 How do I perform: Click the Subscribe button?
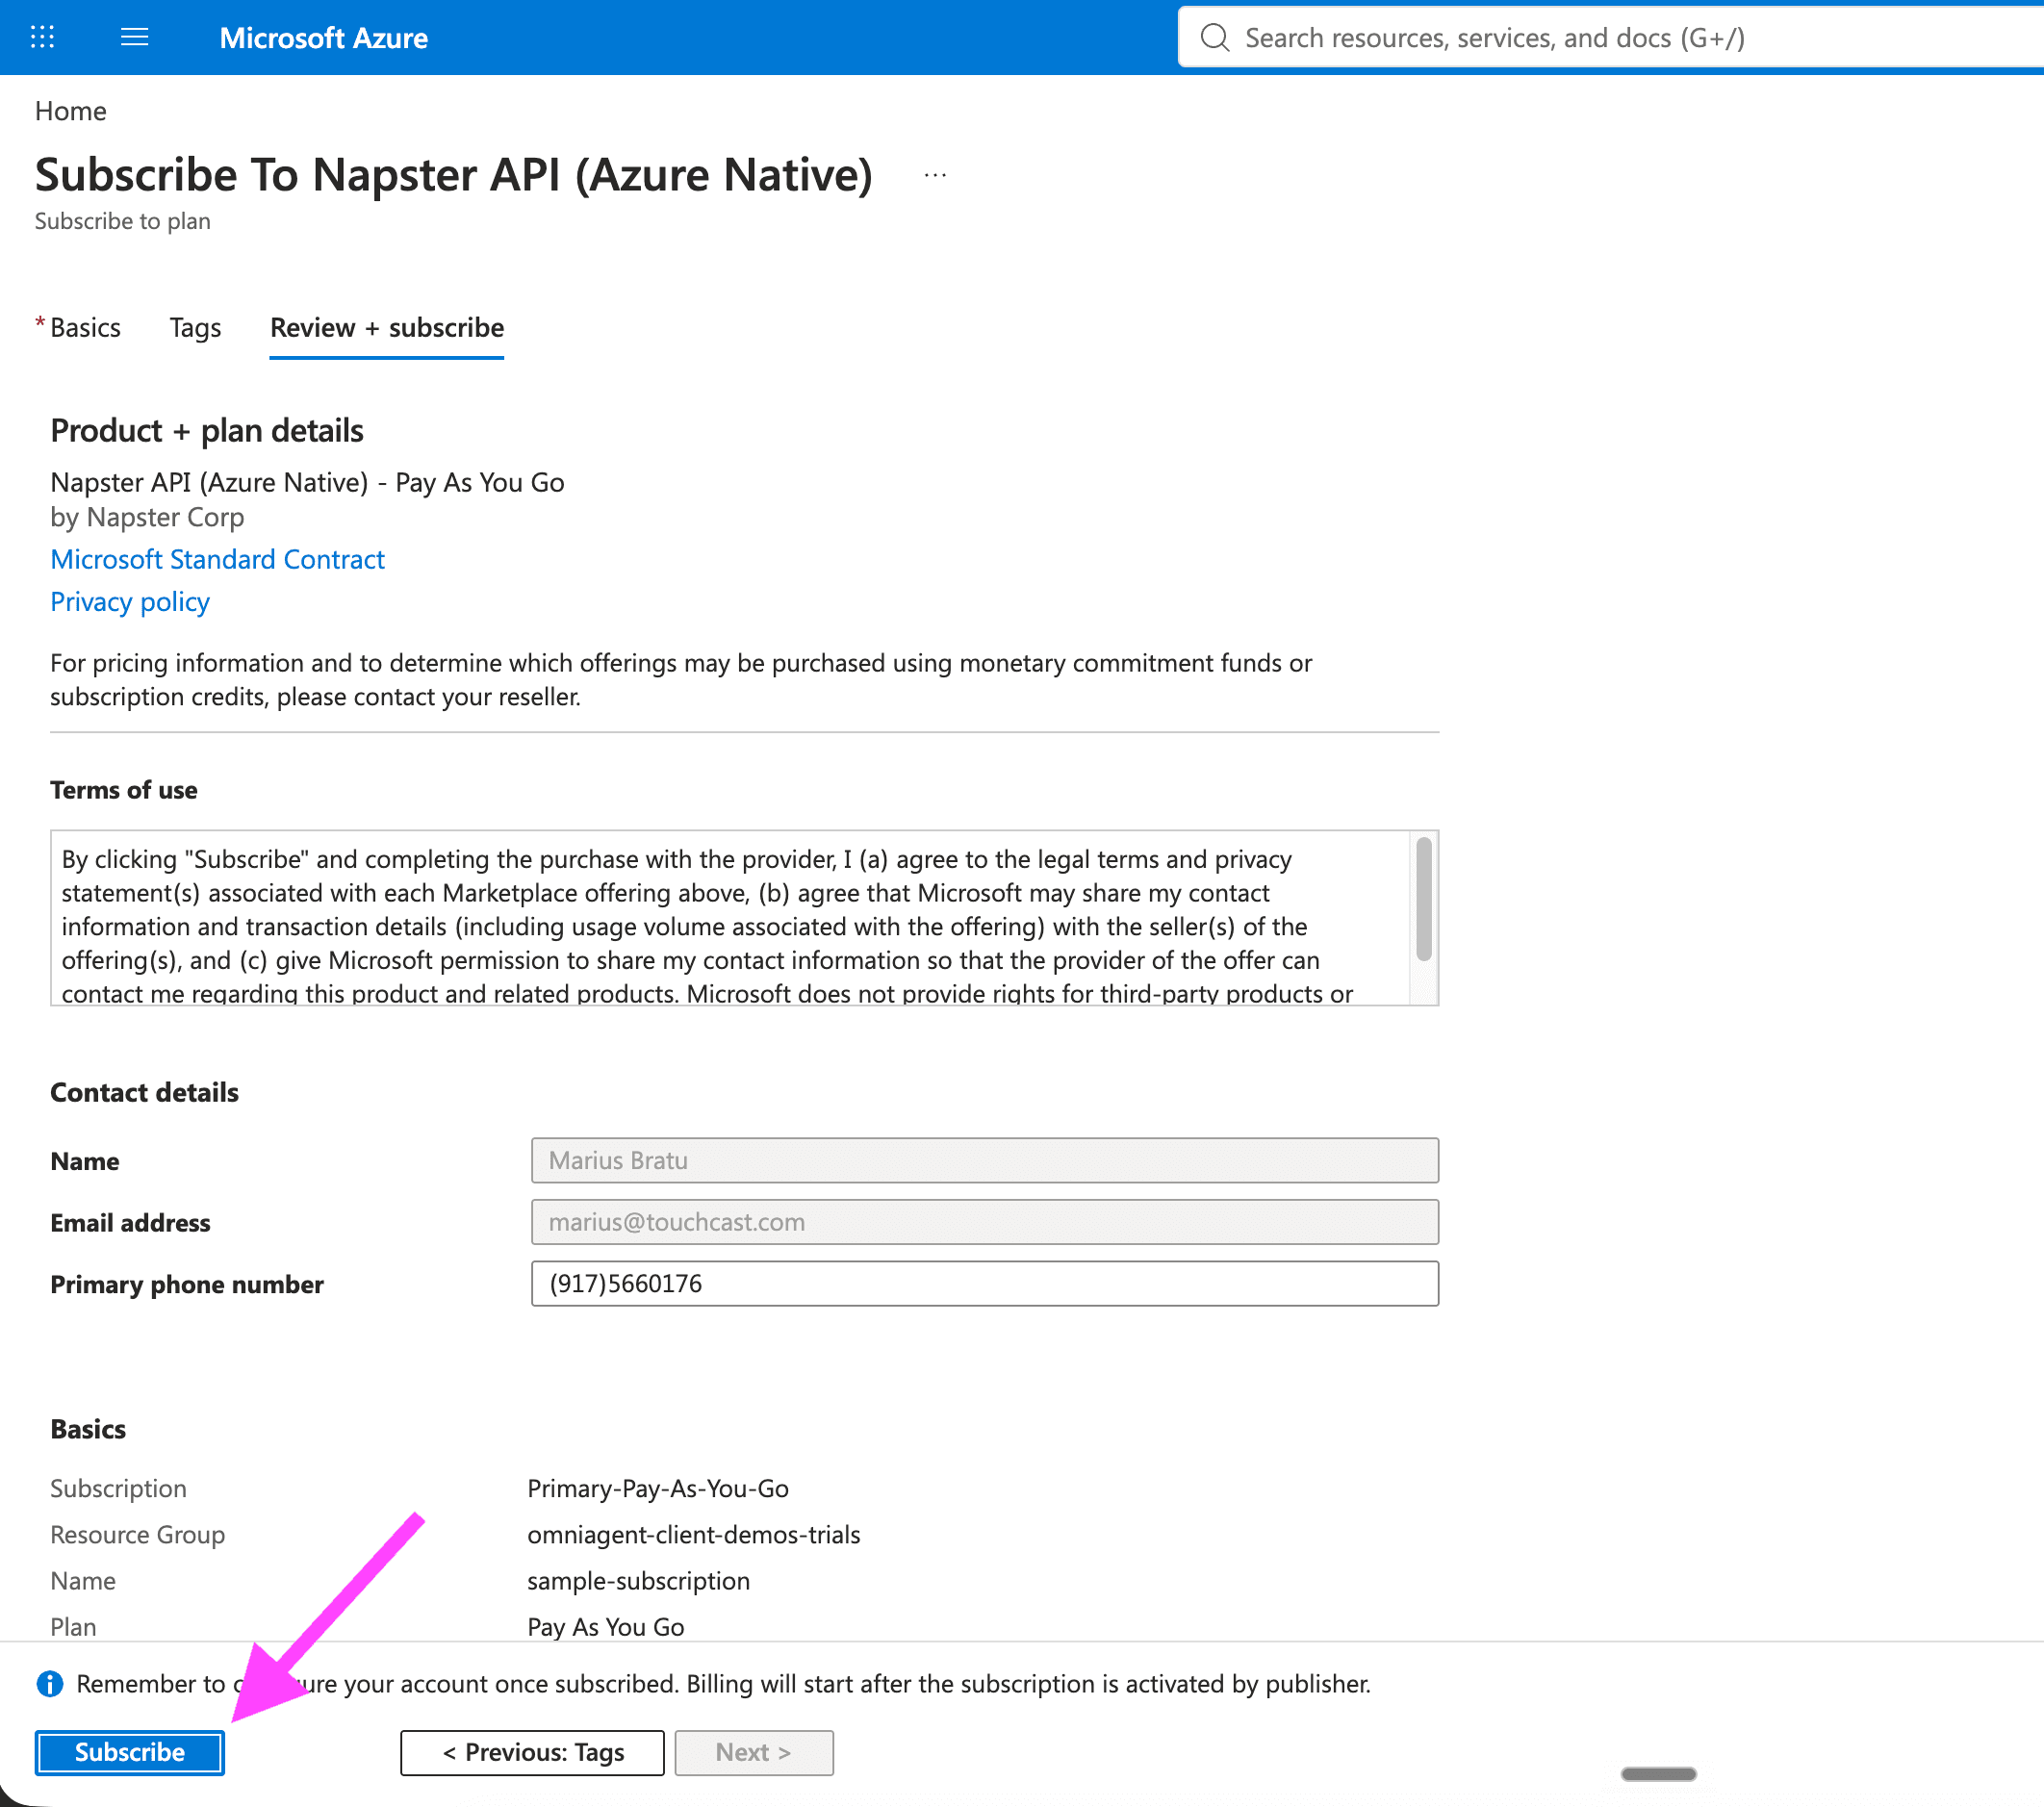130,1753
